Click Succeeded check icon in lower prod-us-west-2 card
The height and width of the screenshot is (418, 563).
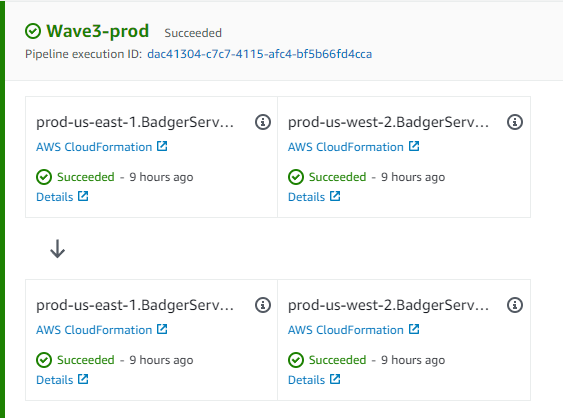296,360
